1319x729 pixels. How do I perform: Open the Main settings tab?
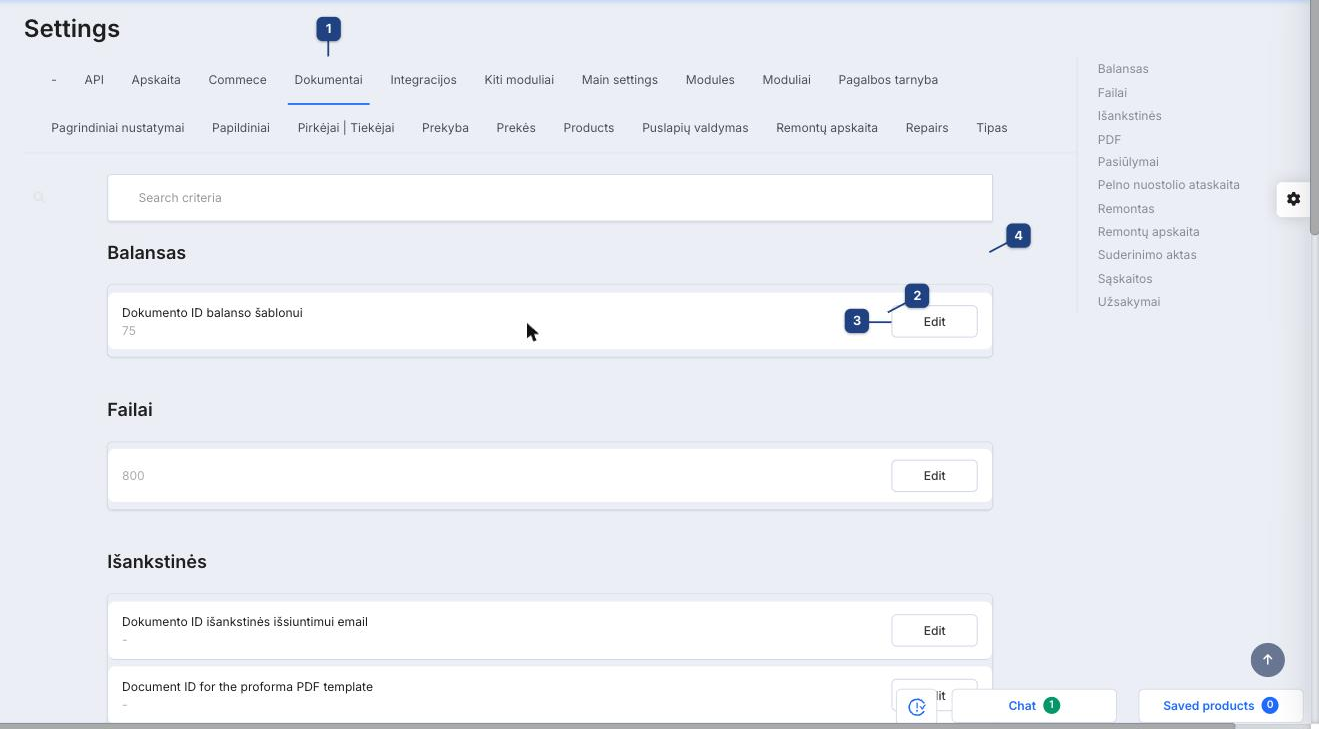coord(620,80)
